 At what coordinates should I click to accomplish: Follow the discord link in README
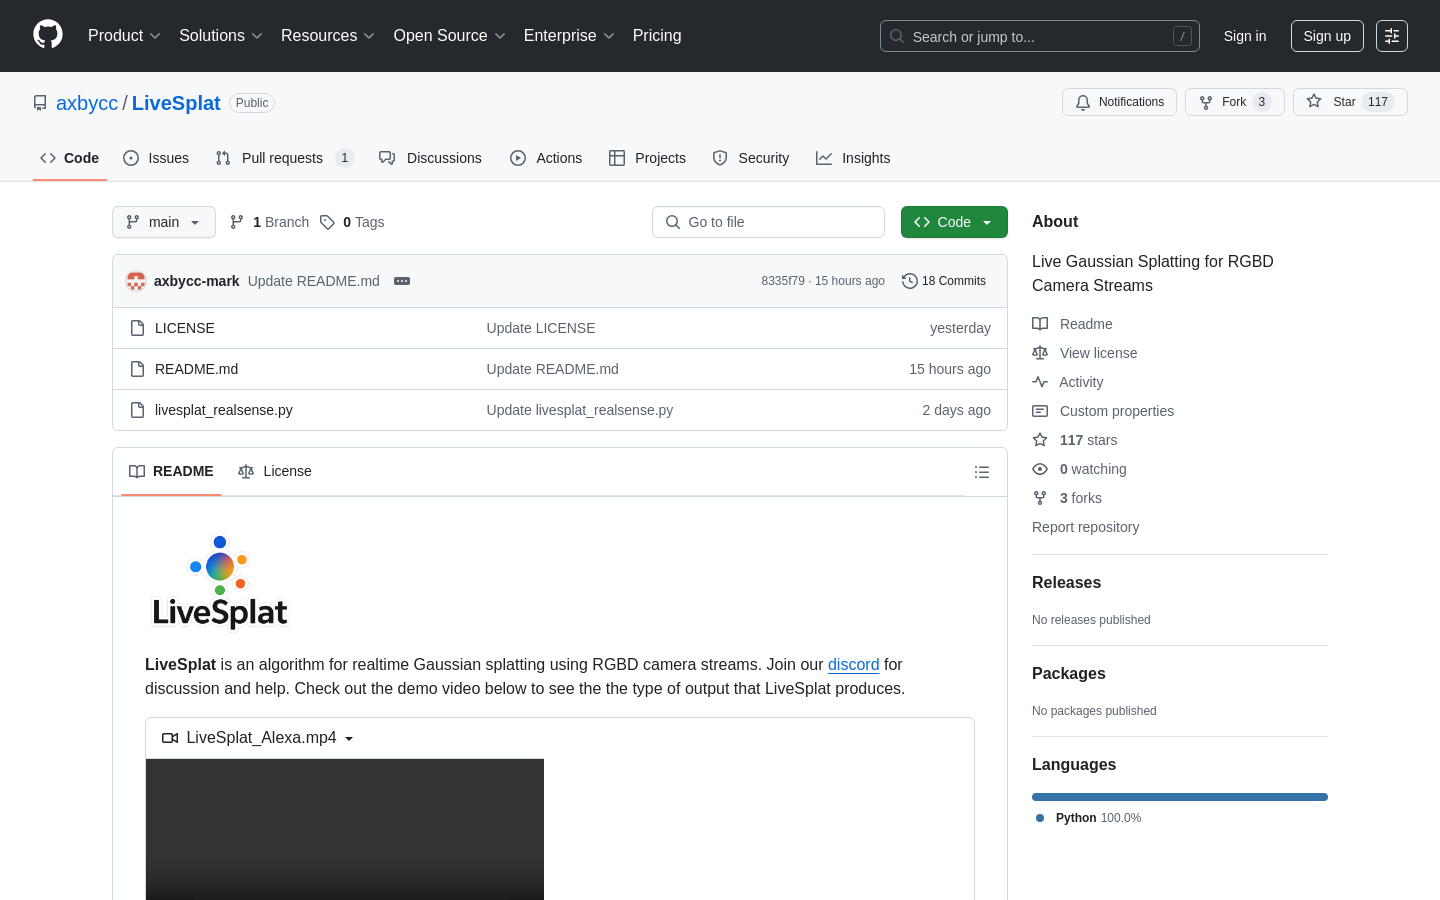pyautogui.click(x=853, y=664)
